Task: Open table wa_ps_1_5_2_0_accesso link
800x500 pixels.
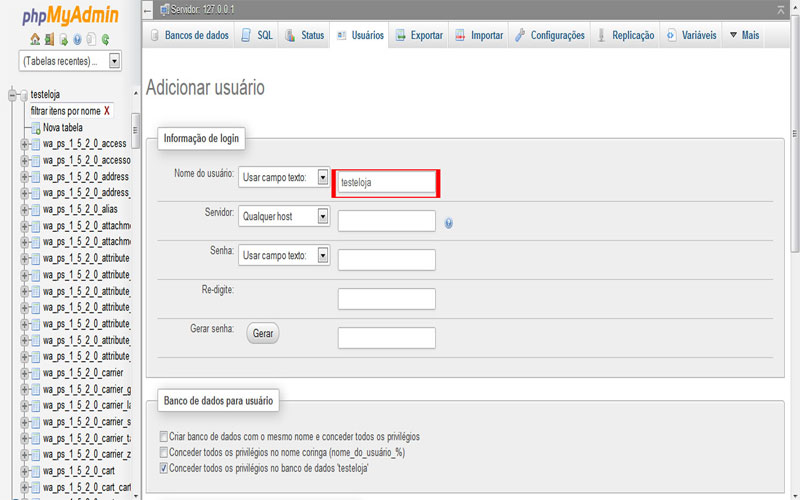Action: point(87,160)
